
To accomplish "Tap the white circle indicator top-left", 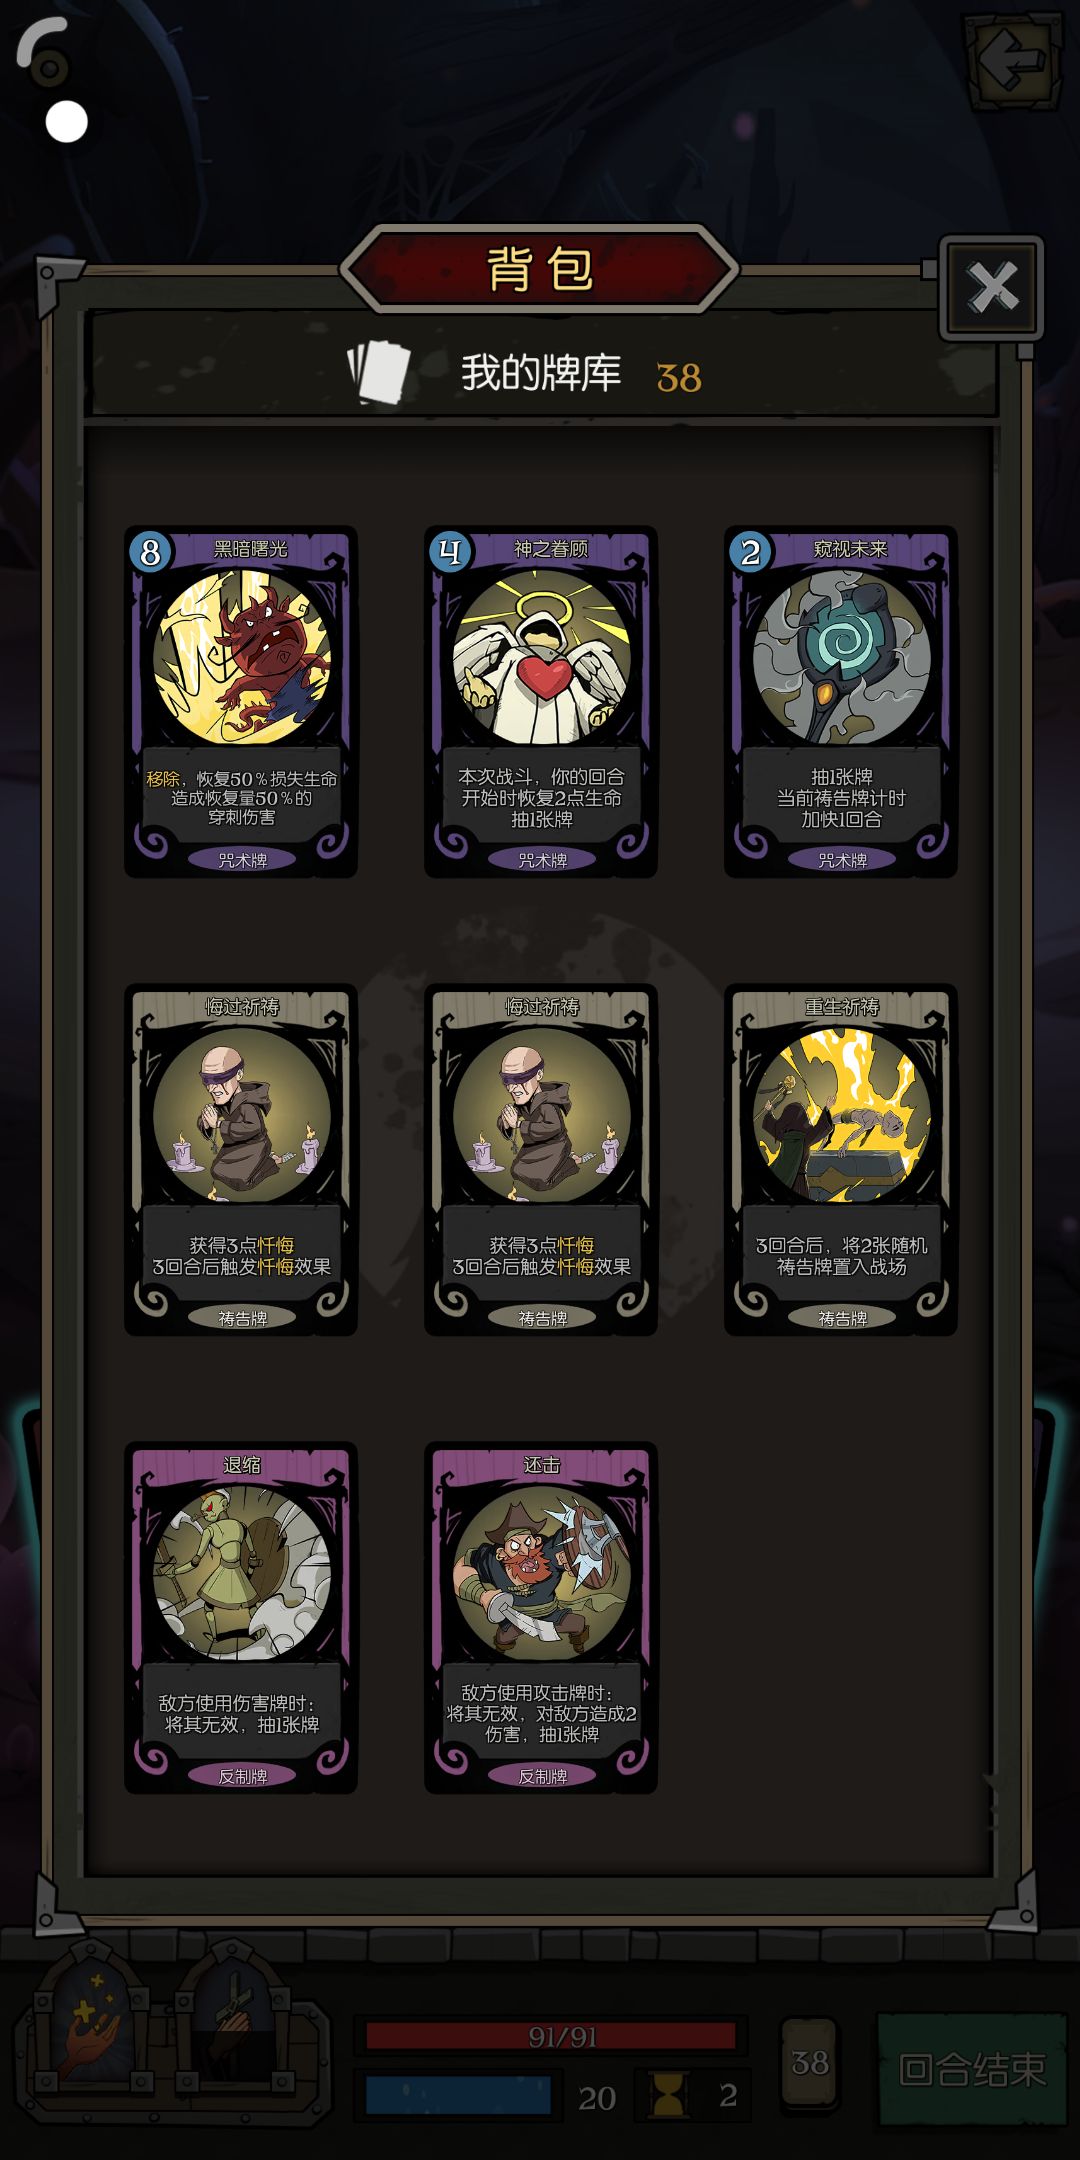I will tap(67, 122).
